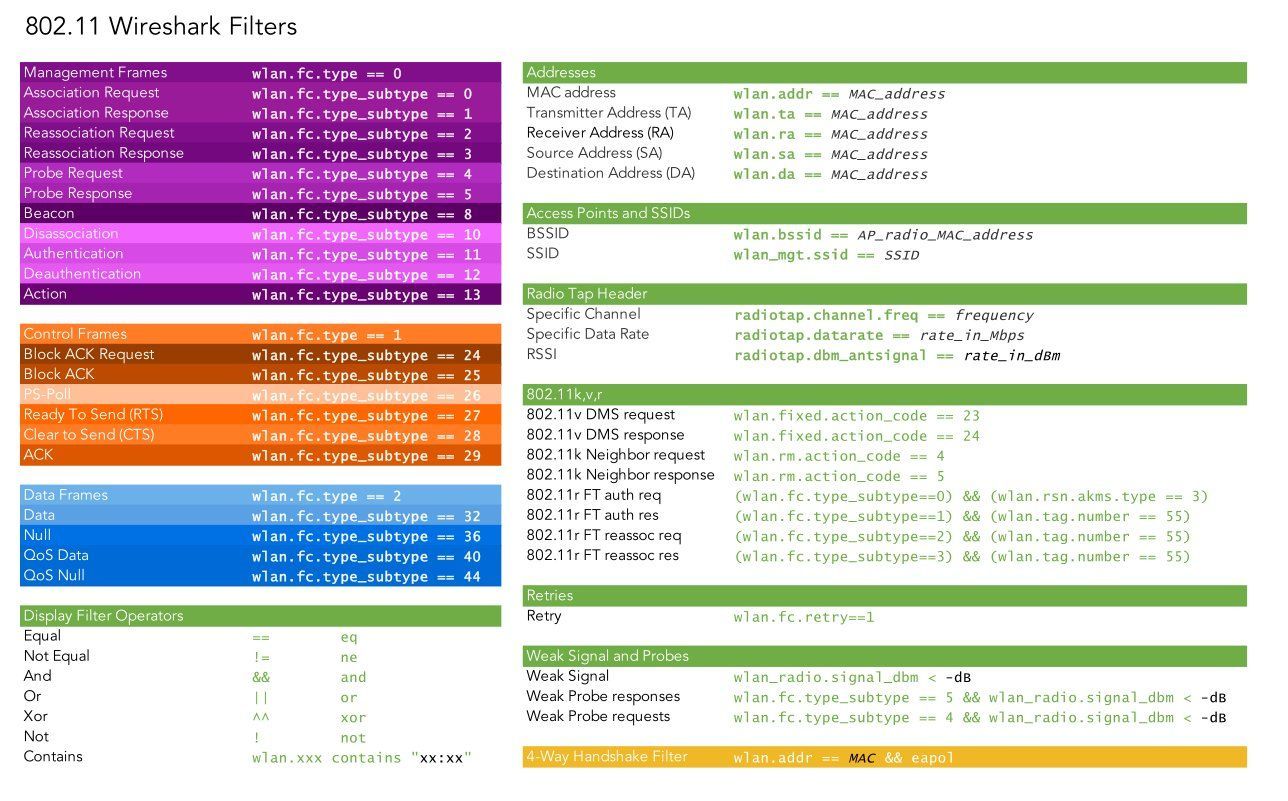Select the Data Frames header

pos(260,495)
